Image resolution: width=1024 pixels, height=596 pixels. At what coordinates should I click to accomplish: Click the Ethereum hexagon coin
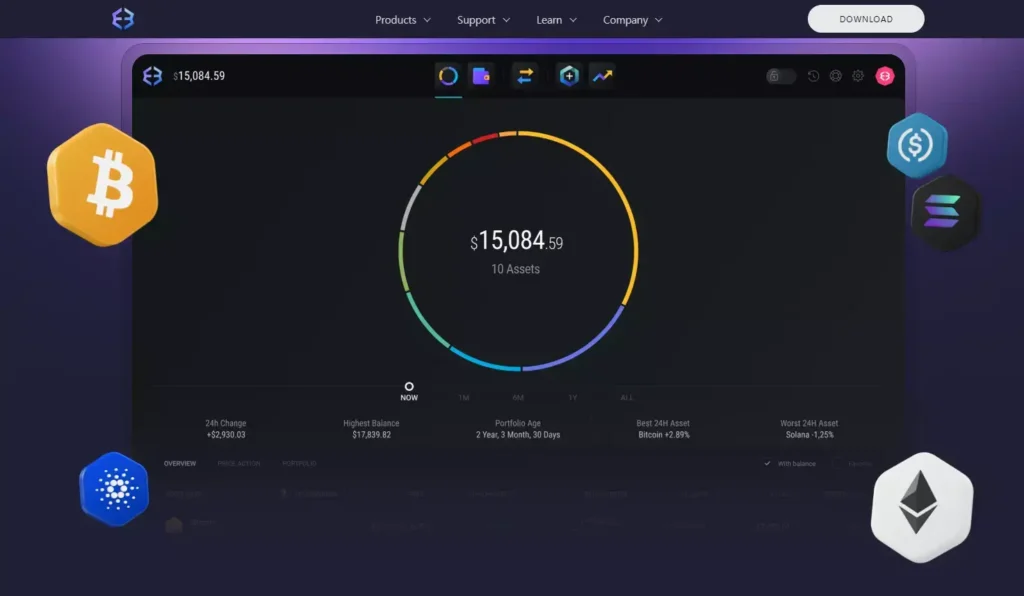pos(921,507)
